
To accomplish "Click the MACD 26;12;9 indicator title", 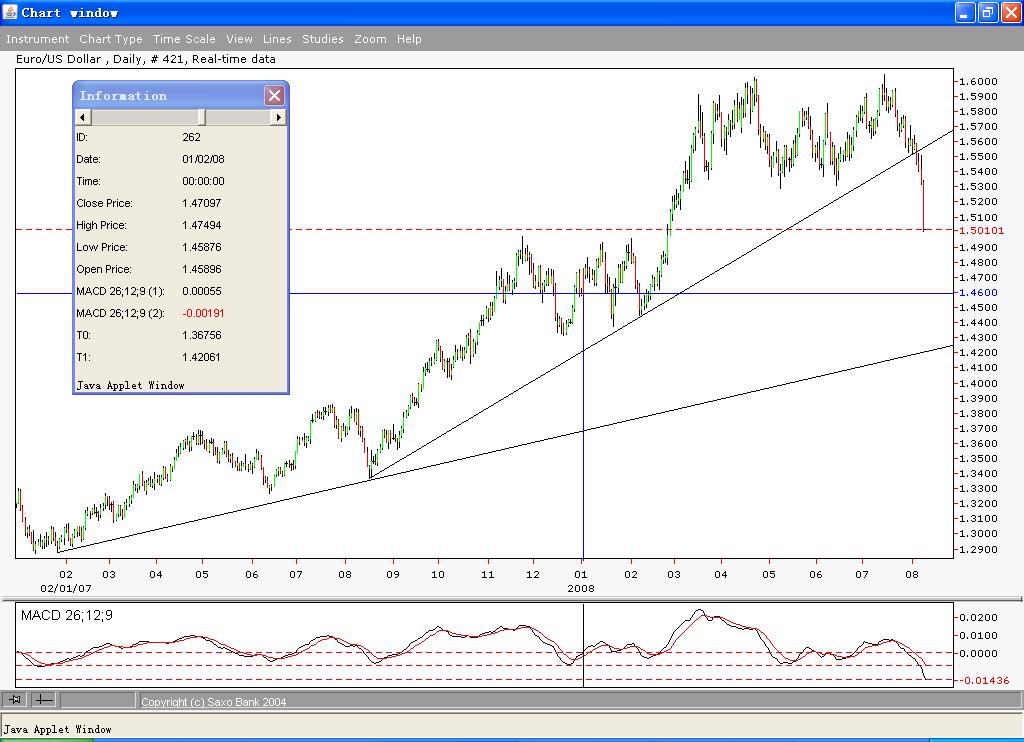I will 67,615.
